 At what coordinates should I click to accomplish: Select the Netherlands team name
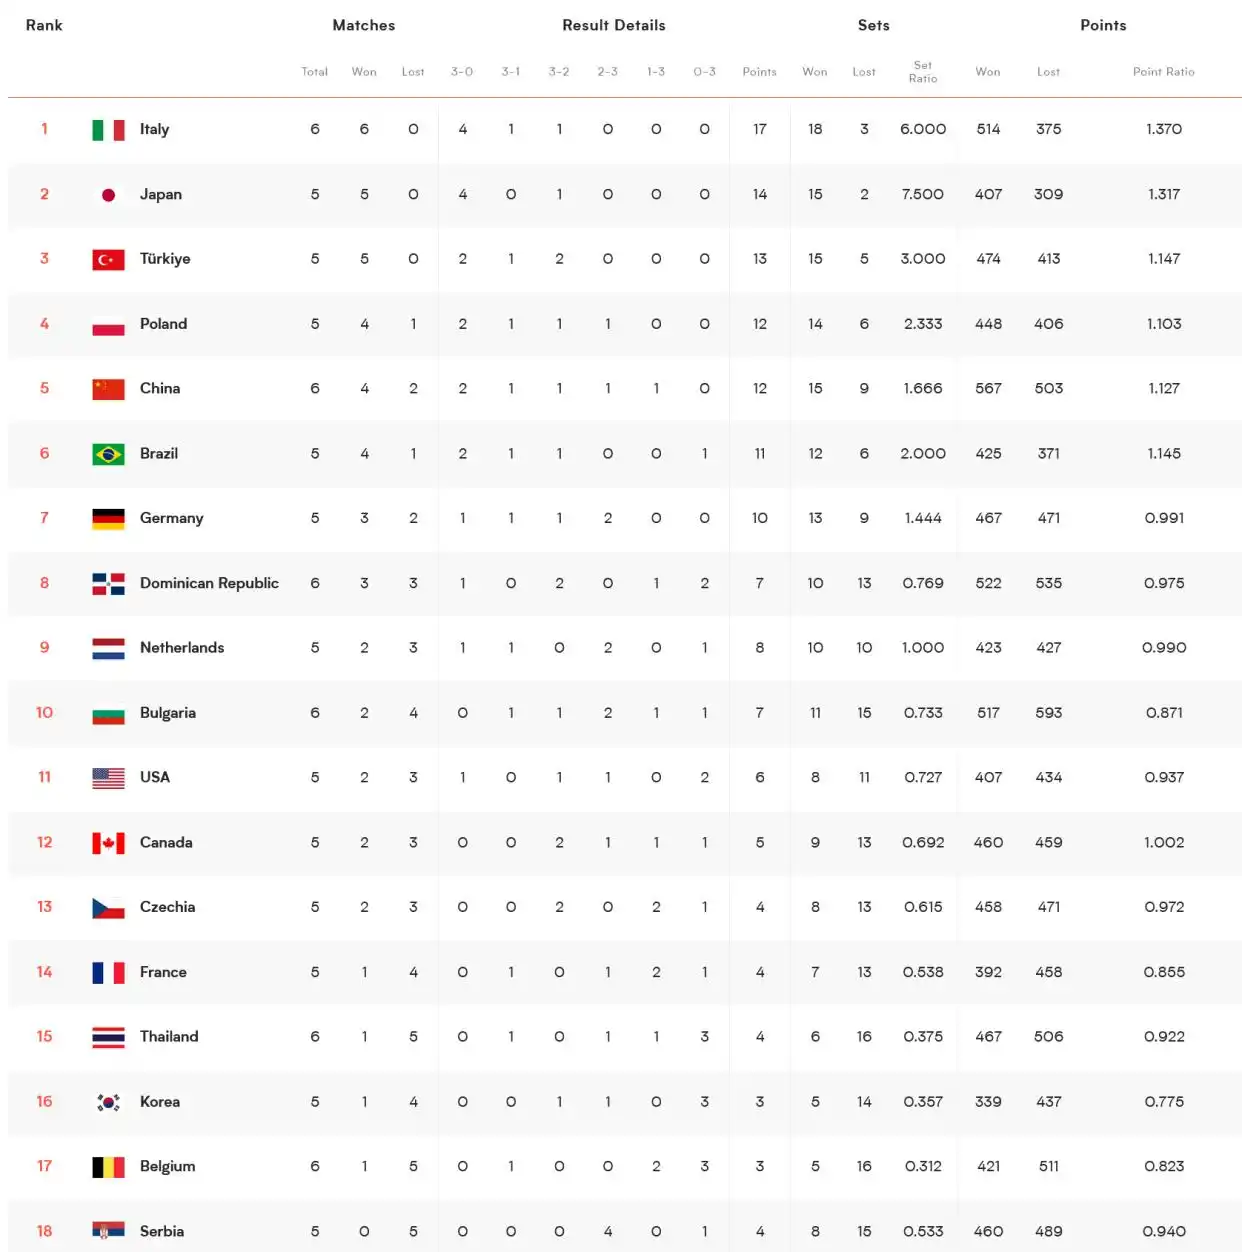181,648
